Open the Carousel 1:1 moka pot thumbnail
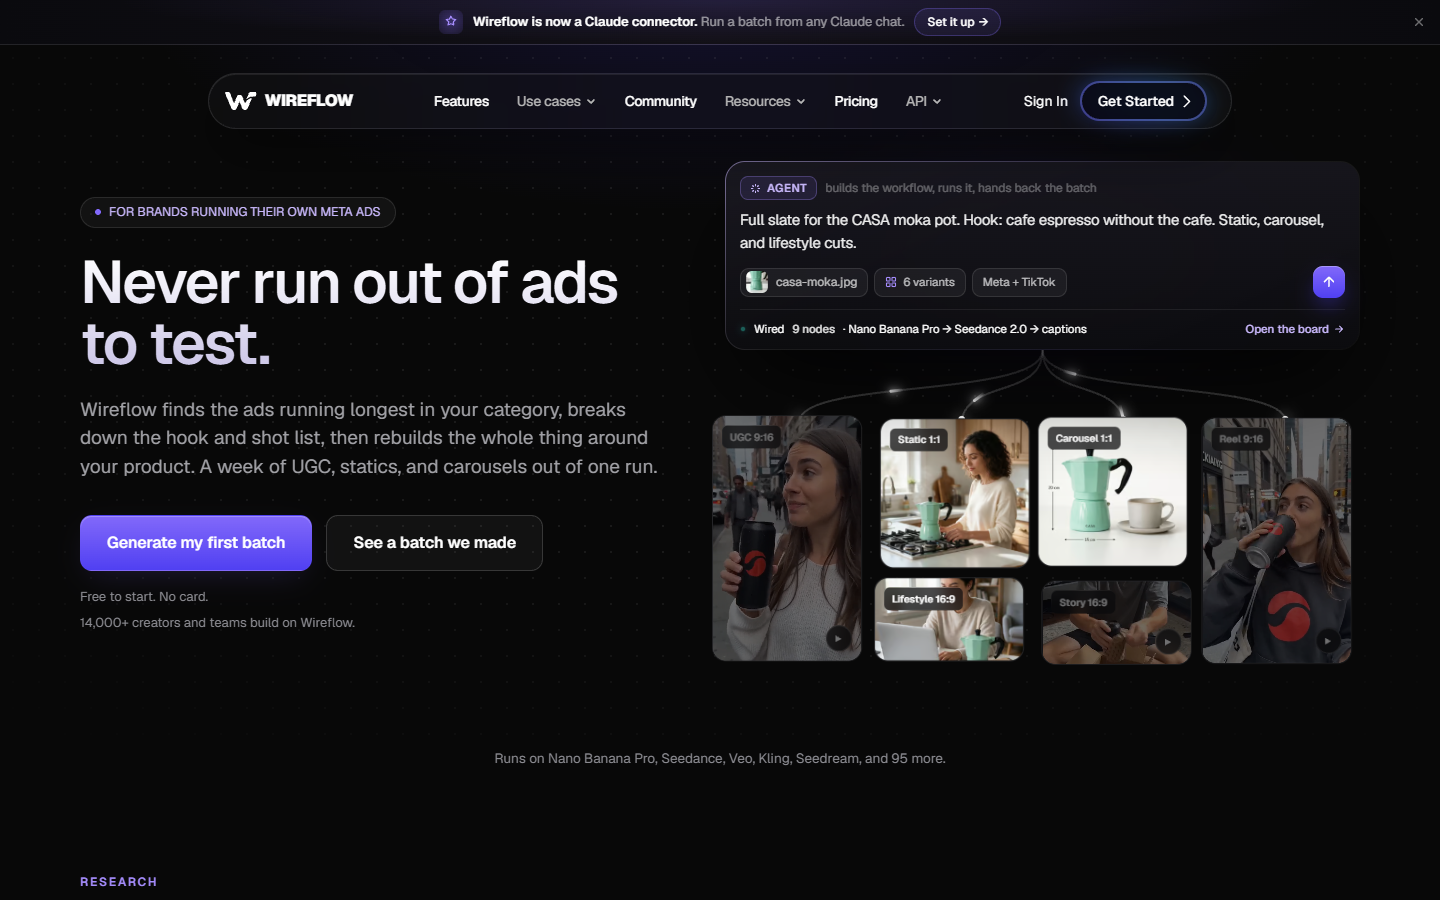This screenshot has width=1440, height=900. click(1112, 492)
